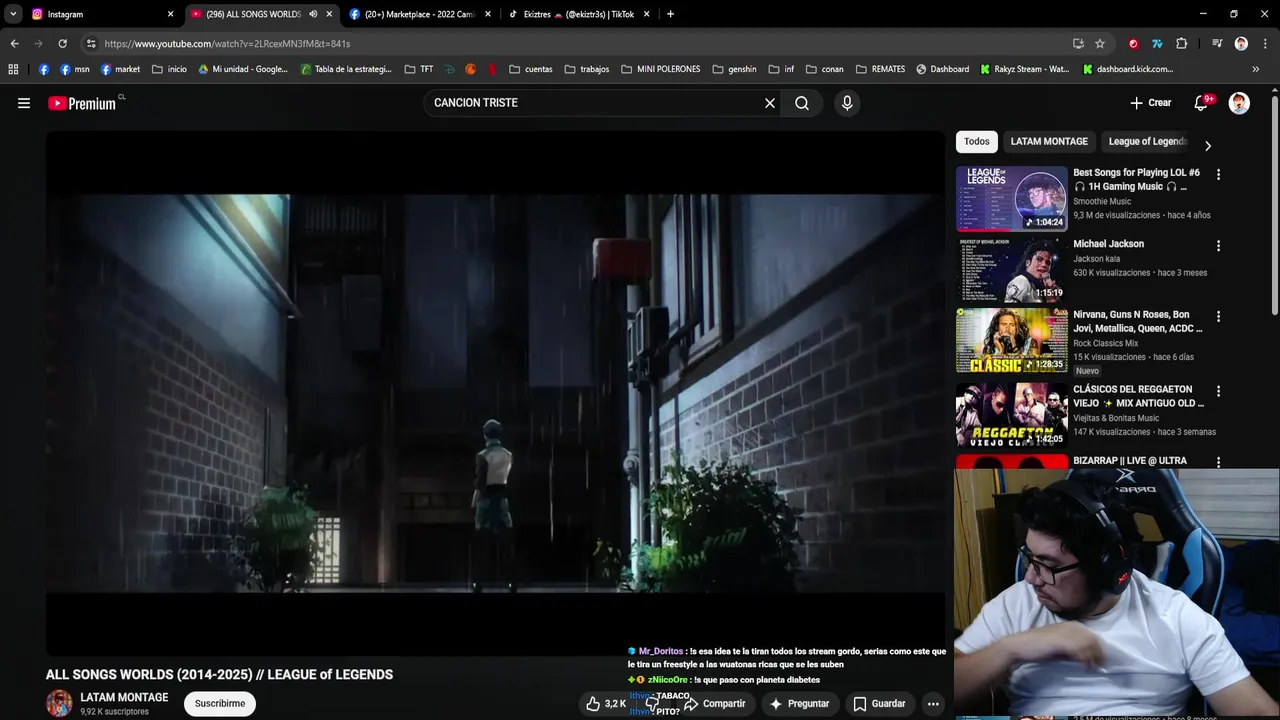Open YouTube notifications bell
This screenshot has height=720, width=1280.
pyautogui.click(x=1202, y=103)
